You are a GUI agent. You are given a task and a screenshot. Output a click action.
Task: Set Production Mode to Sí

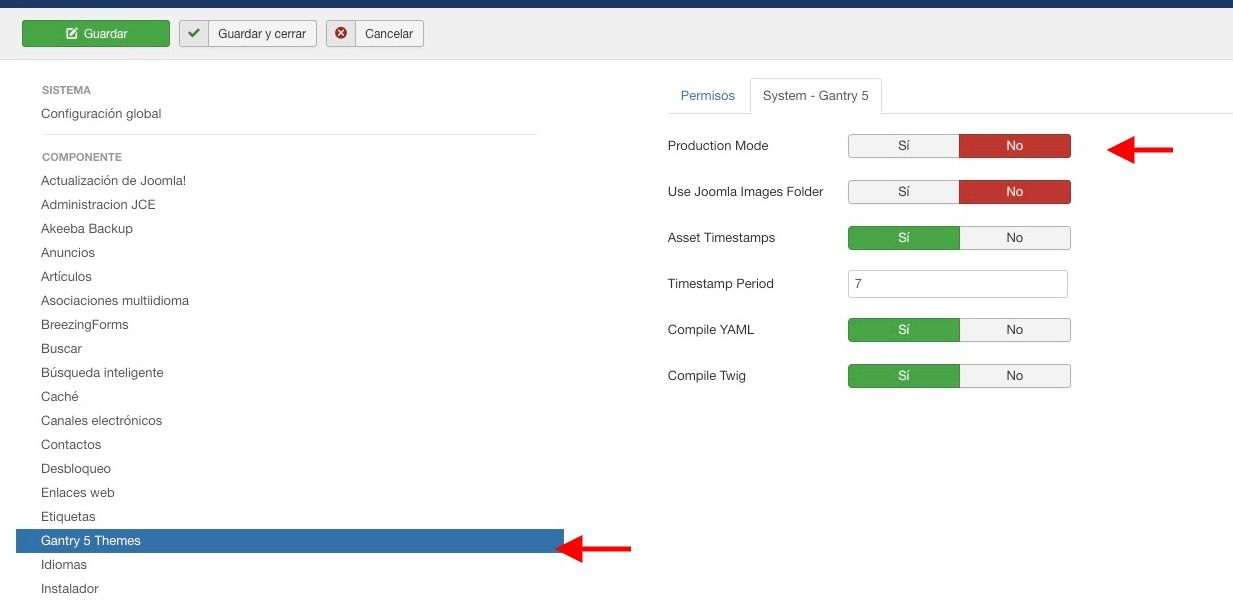click(904, 146)
